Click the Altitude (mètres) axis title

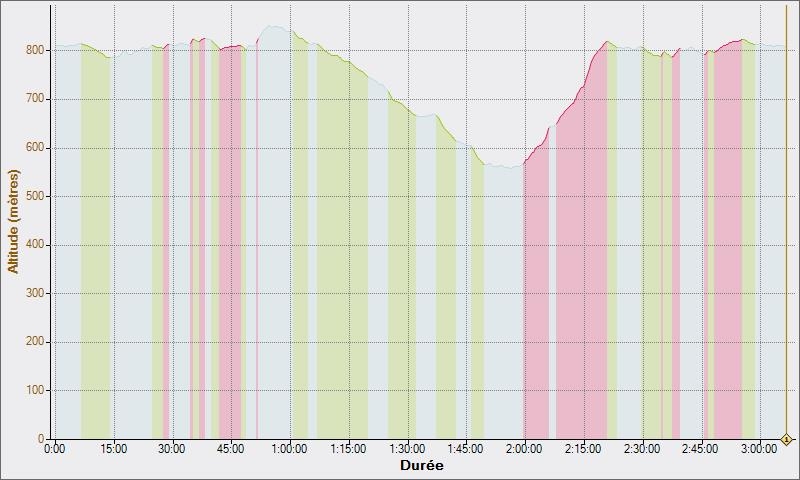13,222
